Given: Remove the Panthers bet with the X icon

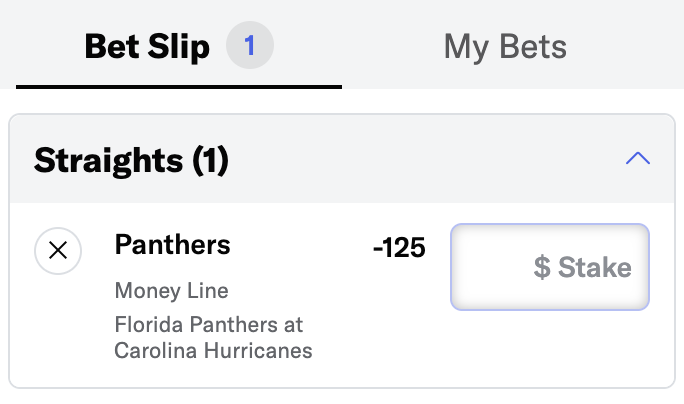Looking at the screenshot, I should 58,251.
